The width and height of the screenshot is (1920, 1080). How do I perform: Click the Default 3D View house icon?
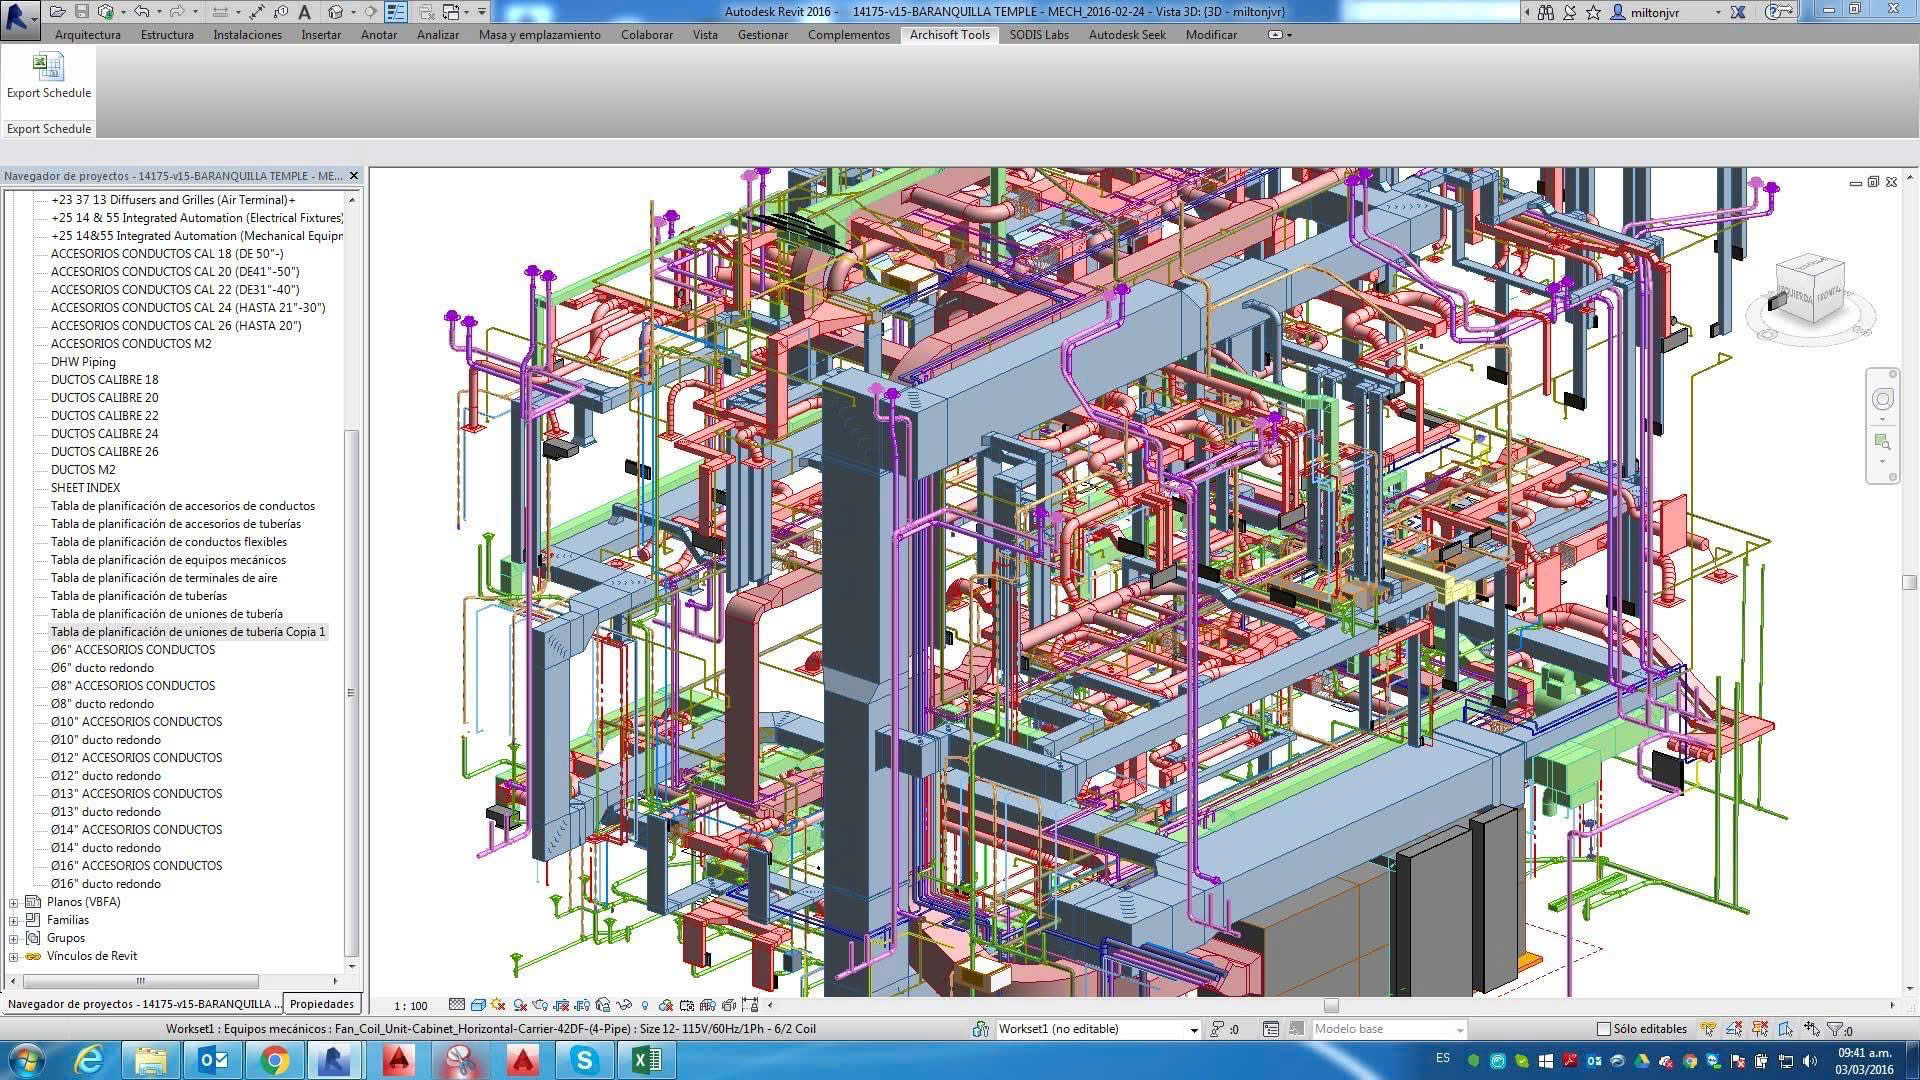point(335,12)
